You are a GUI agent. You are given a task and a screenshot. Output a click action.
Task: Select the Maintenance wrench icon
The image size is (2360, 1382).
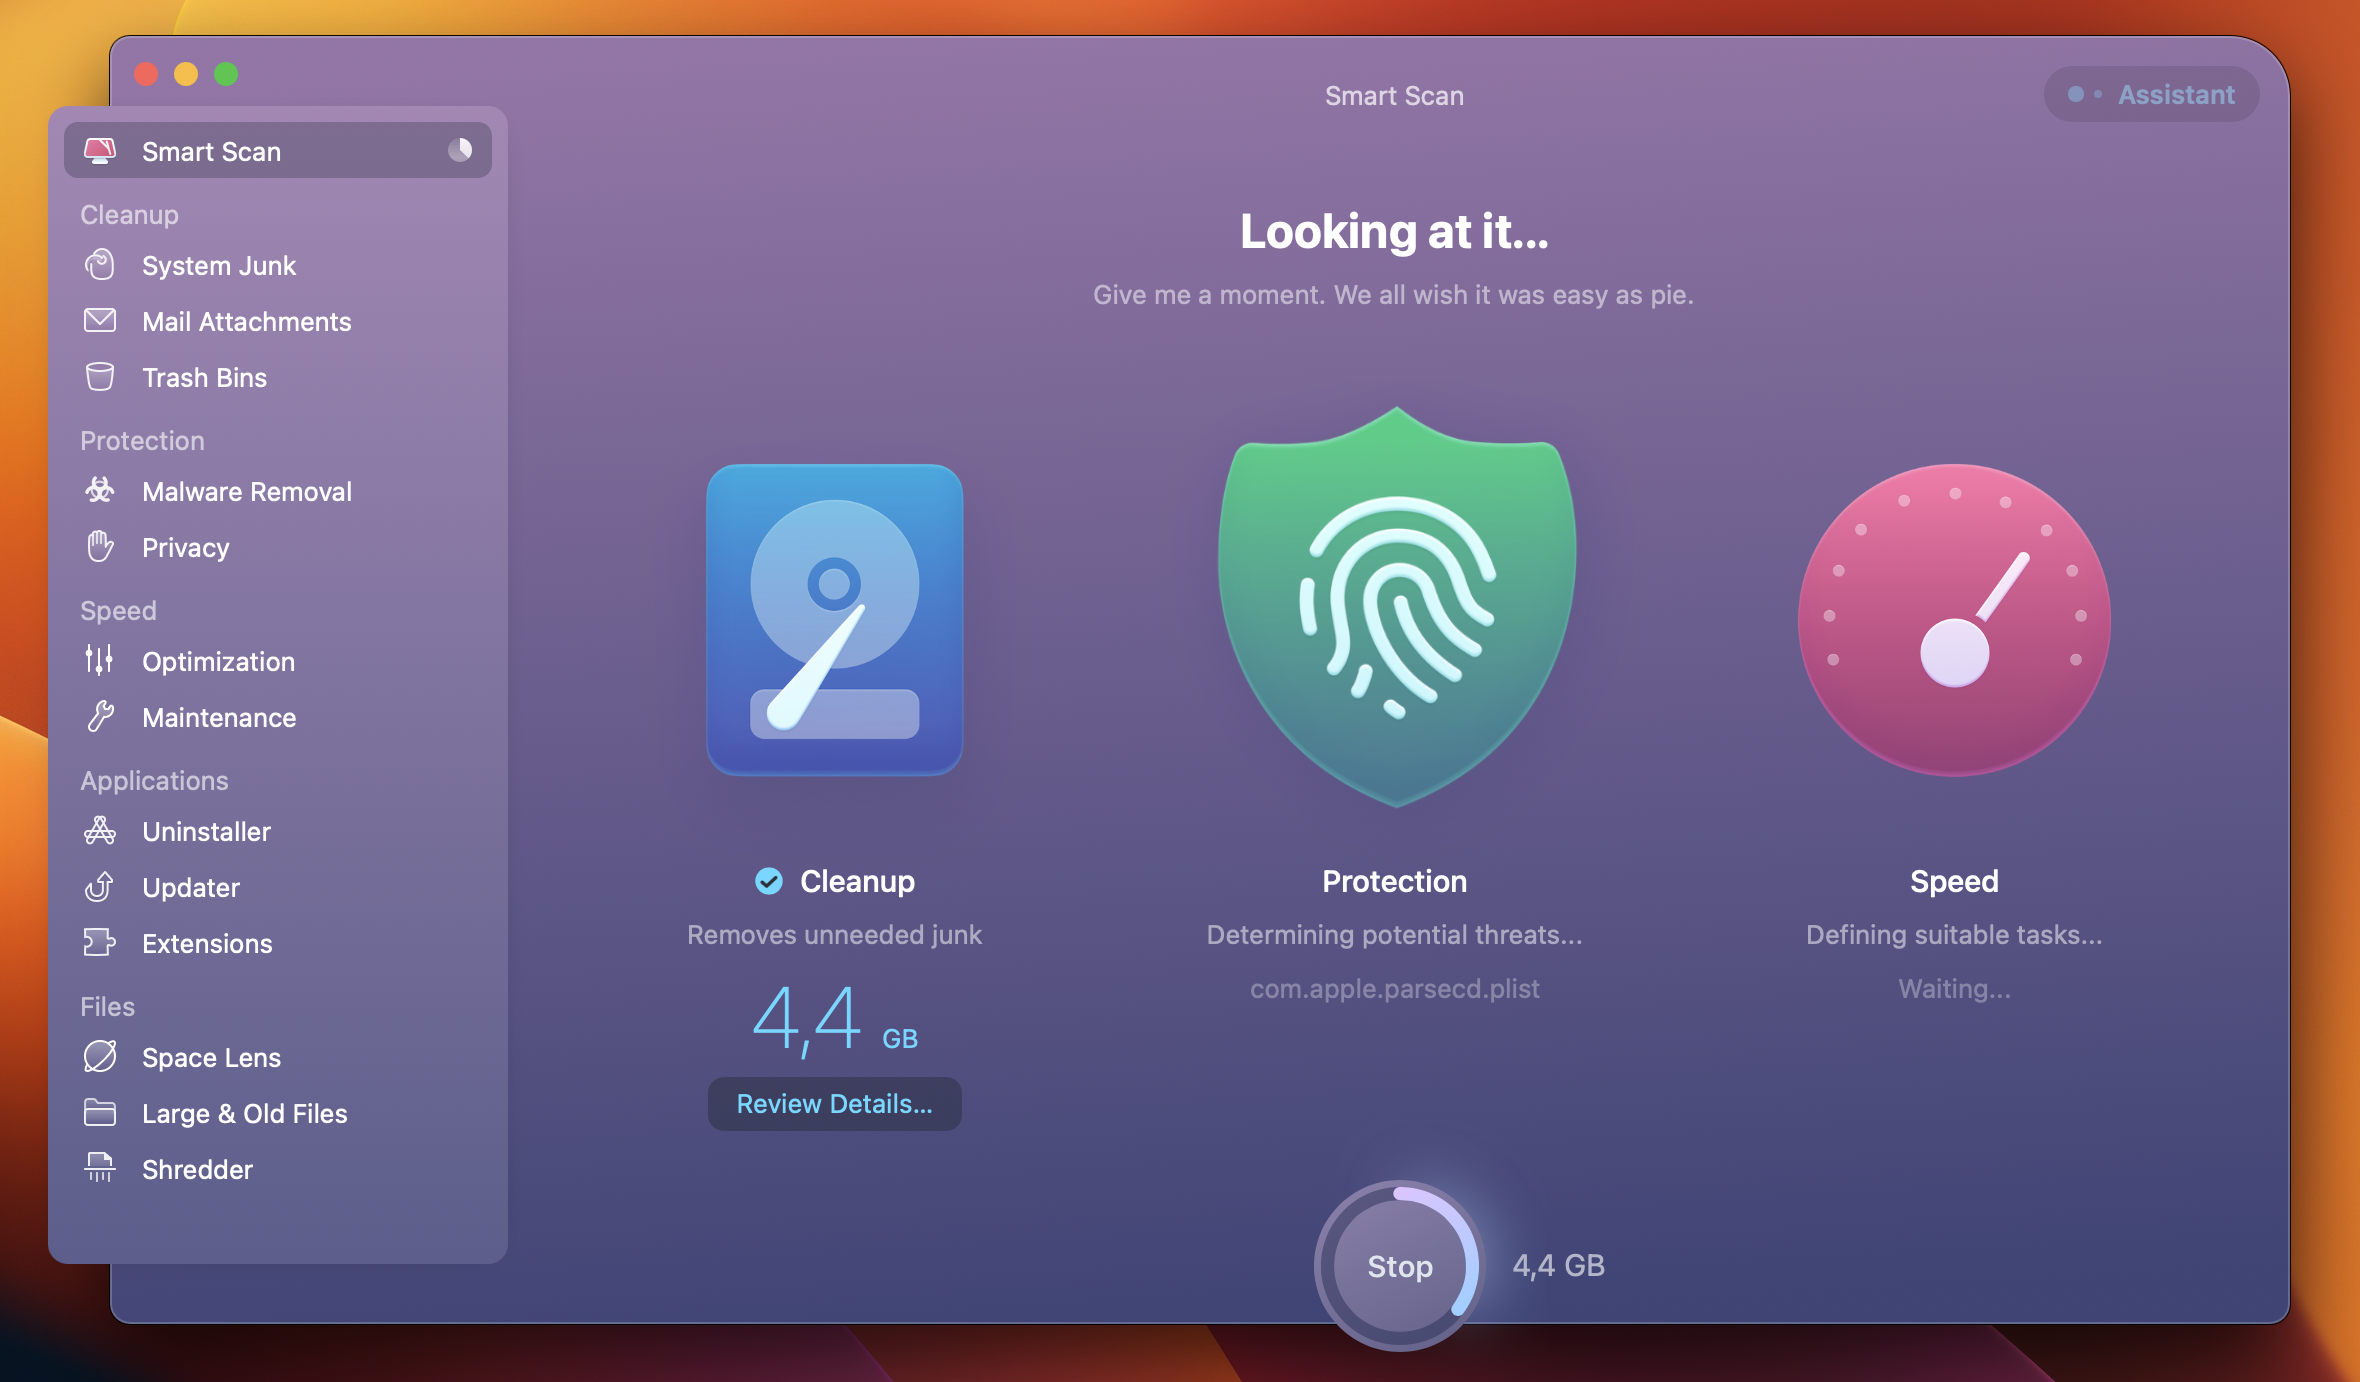tap(100, 717)
